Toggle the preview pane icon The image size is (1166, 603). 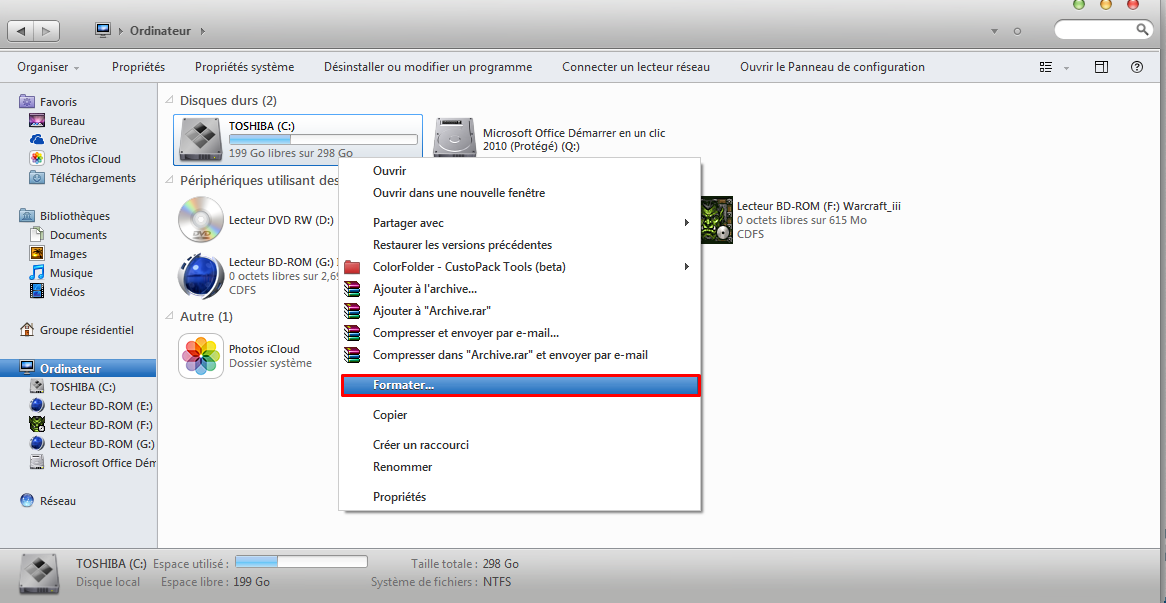click(1101, 67)
